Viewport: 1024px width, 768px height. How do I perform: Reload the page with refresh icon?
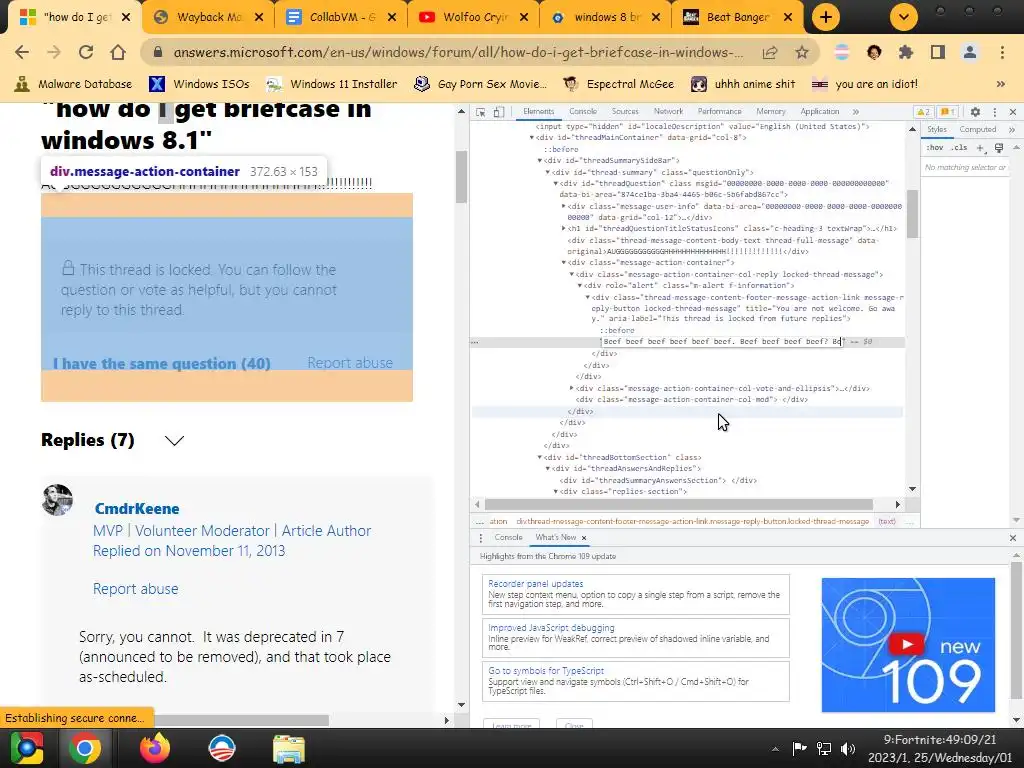(86, 52)
